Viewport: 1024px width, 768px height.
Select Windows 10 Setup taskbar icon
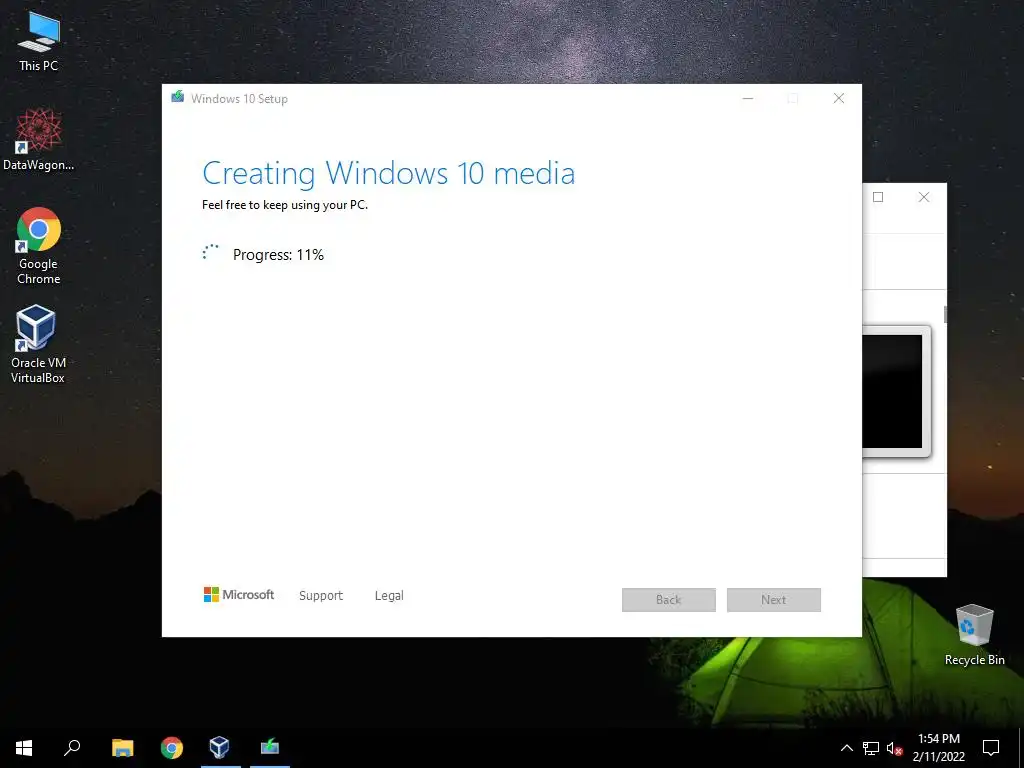[270, 748]
